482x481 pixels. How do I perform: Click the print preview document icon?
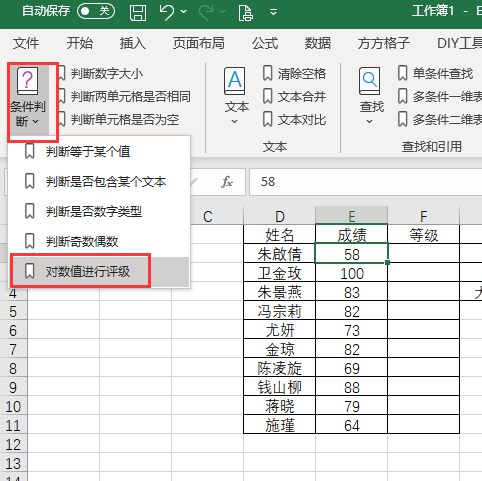[246, 13]
